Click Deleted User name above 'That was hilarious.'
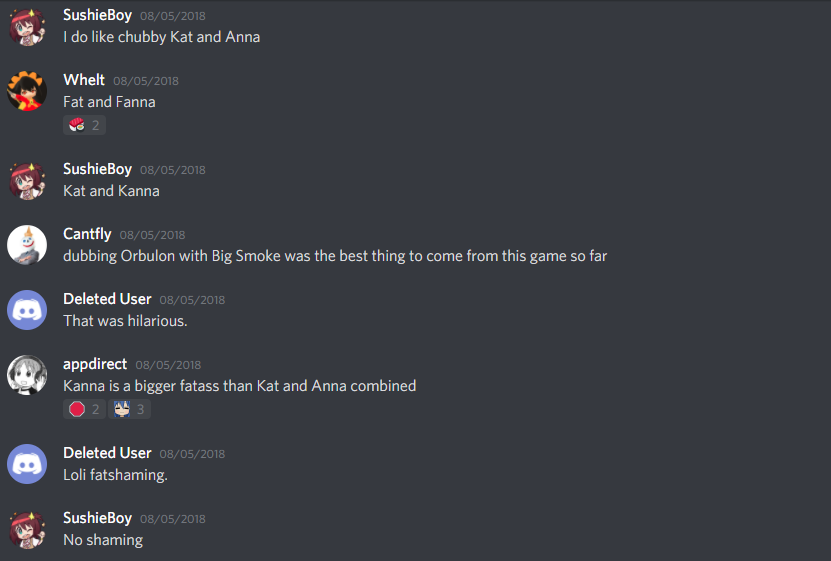The height and width of the screenshot is (561, 831). (107, 299)
